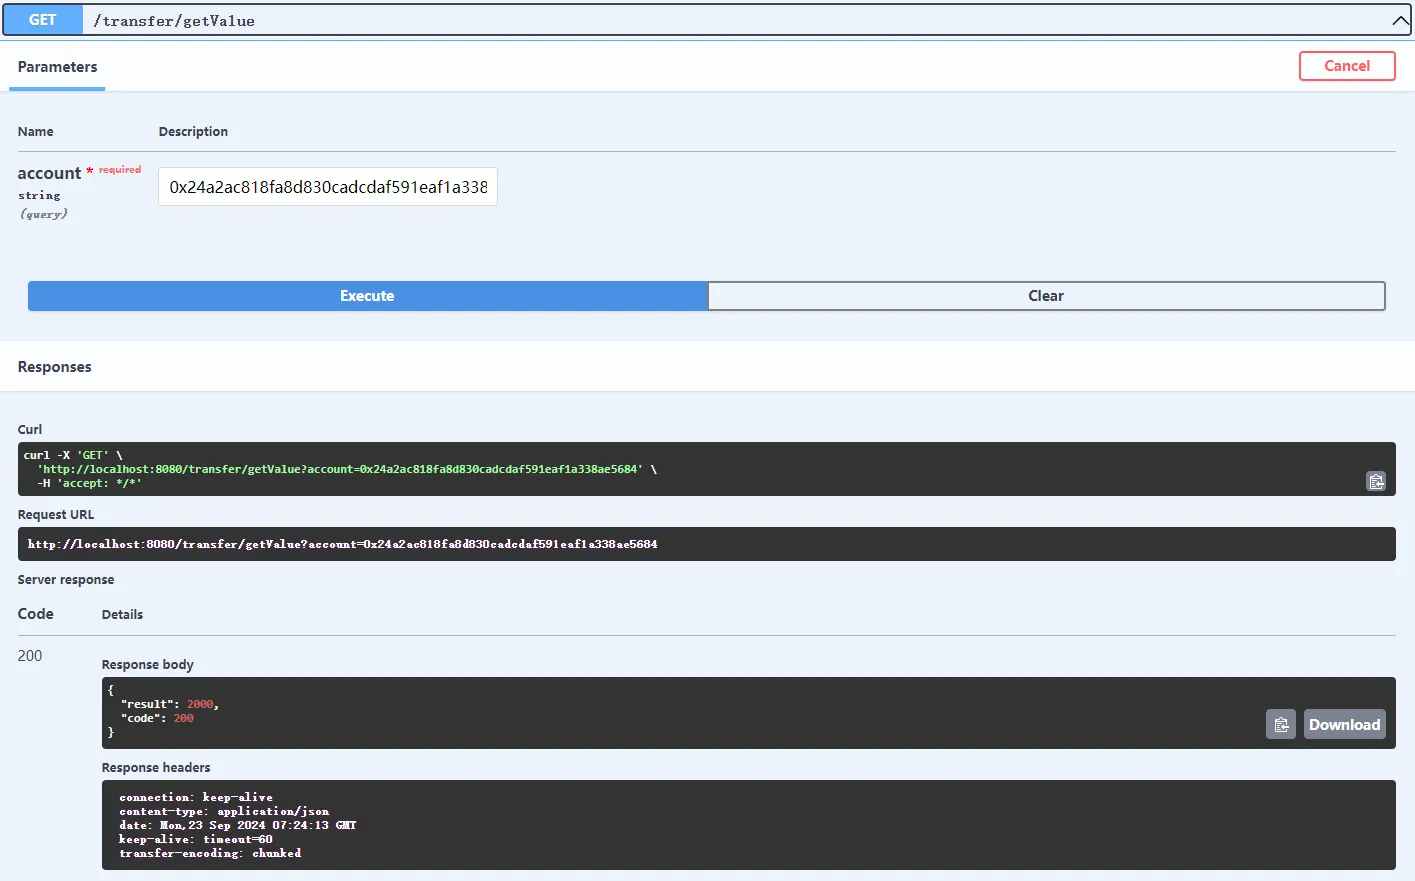Execute the API request
Screen dimensions: 1415x881
[367, 296]
